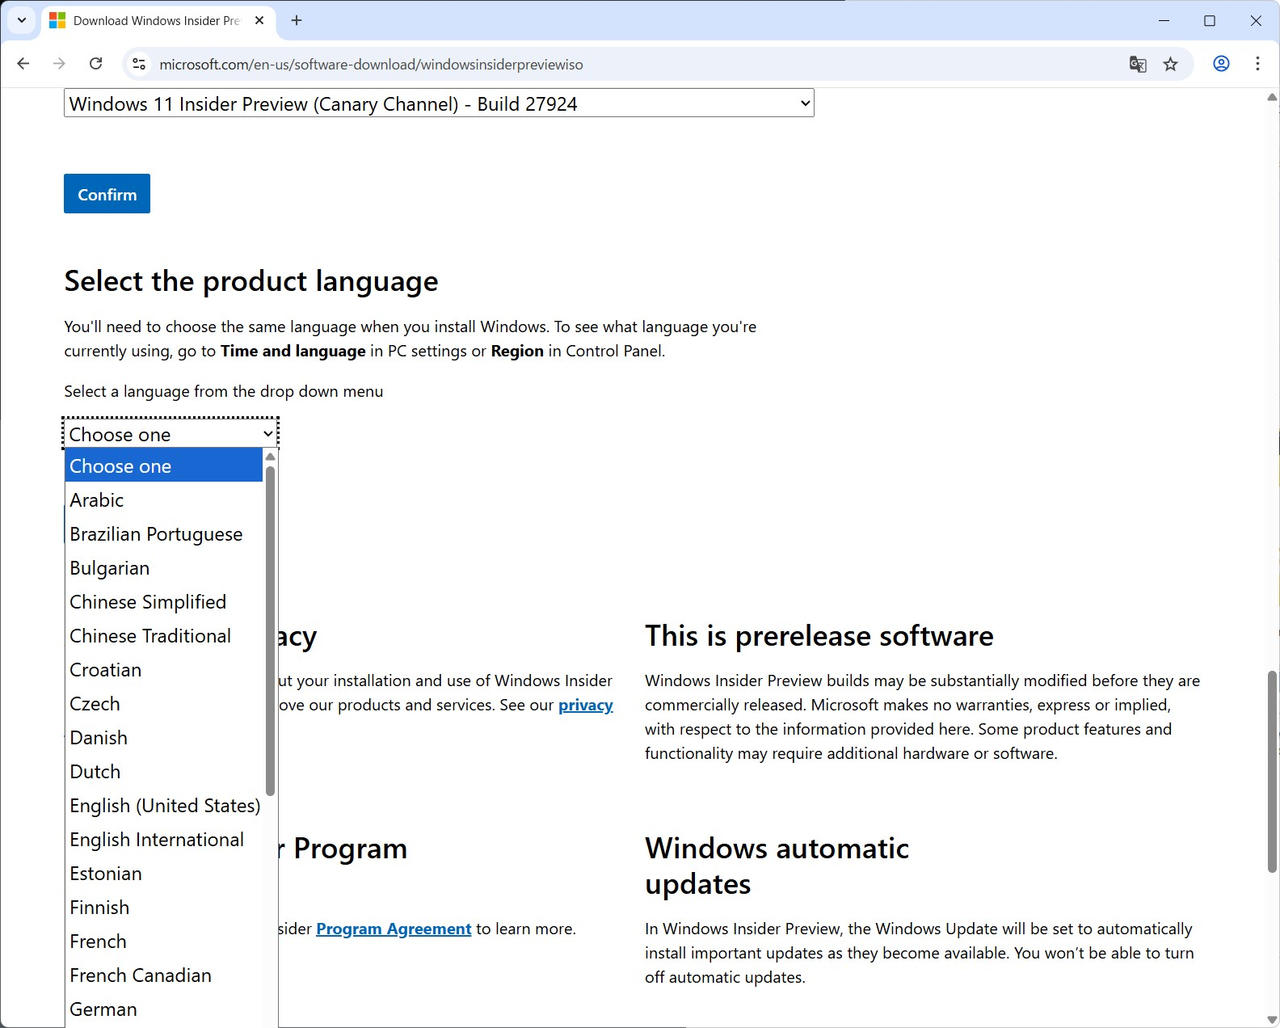This screenshot has width=1280, height=1028.
Task: Select the highlighted Choose one option
Action: tap(164, 466)
